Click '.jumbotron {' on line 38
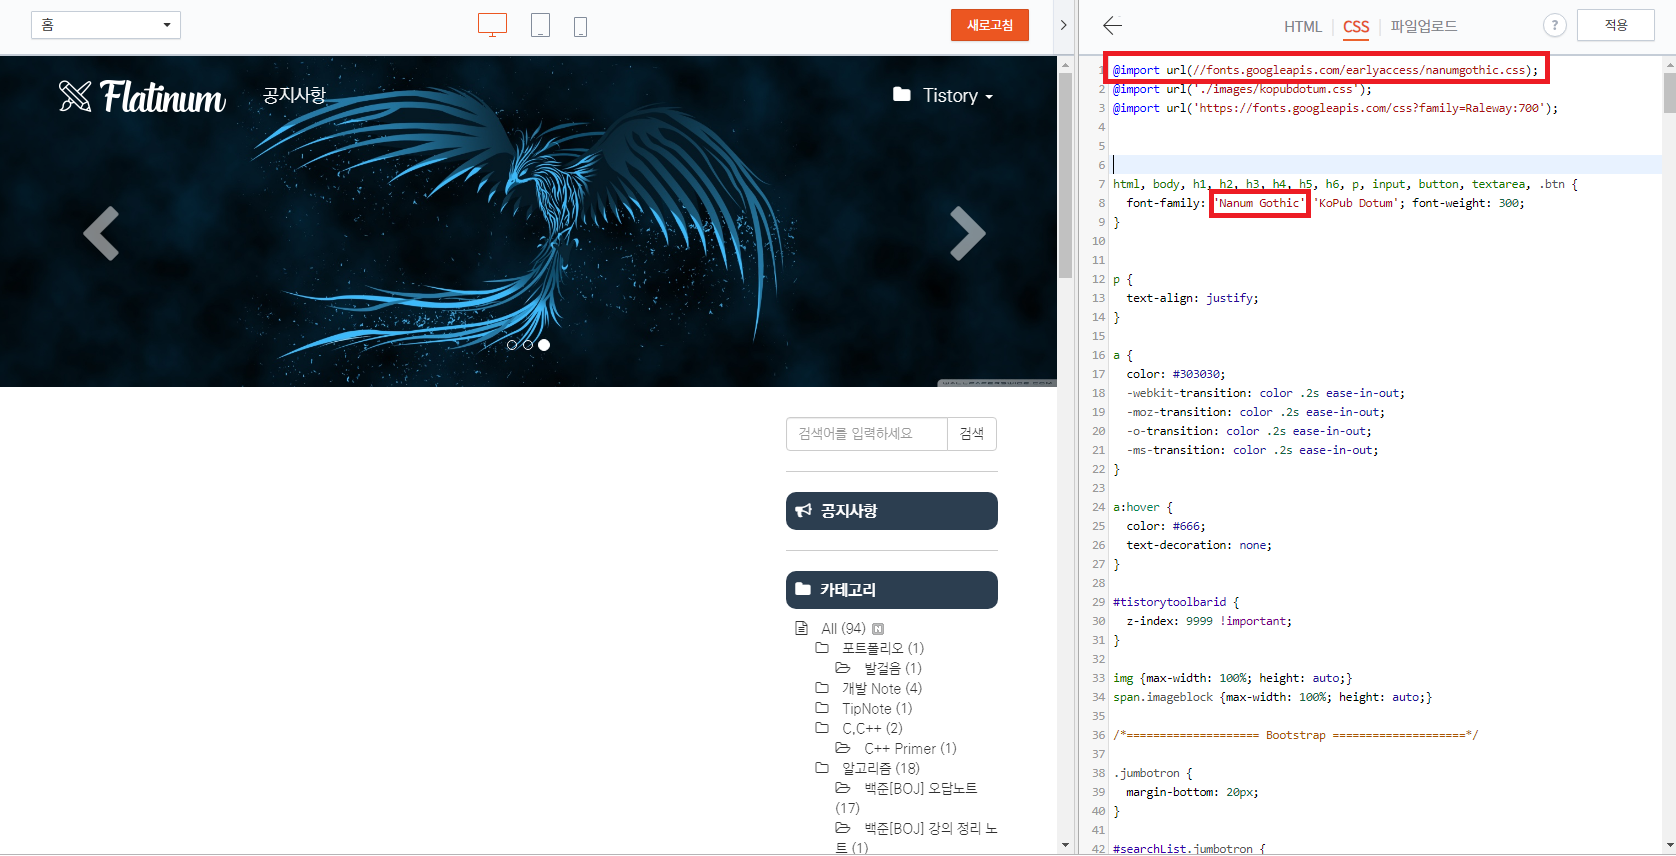The width and height of the screenshot is (1676, 856). [x=1153, y=773]
